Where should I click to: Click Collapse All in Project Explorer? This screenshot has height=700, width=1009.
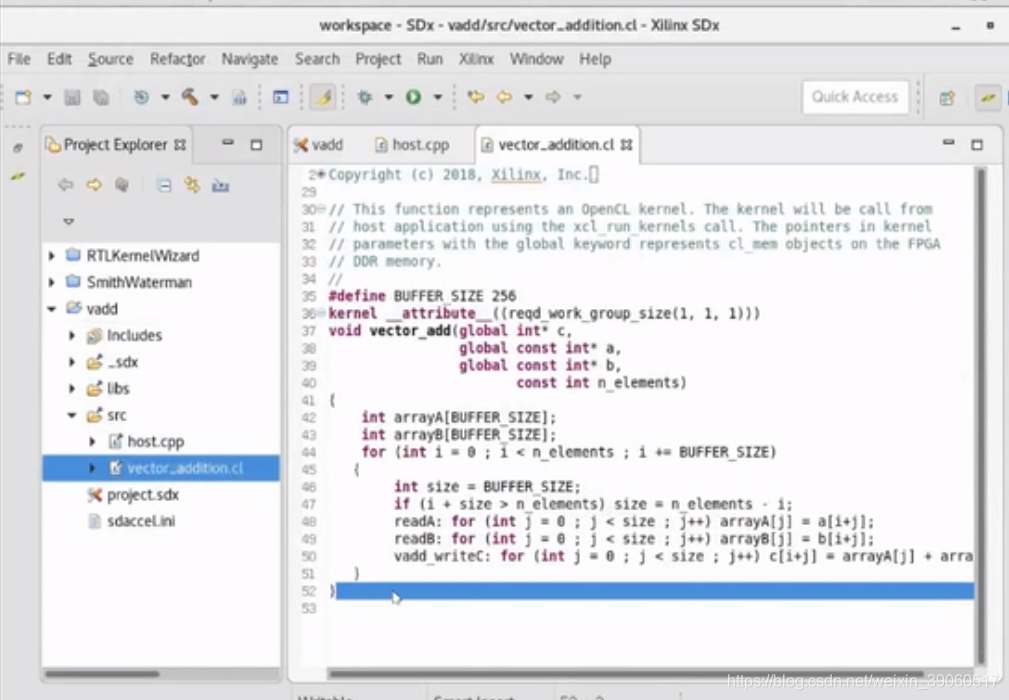(x=164, y=186)
